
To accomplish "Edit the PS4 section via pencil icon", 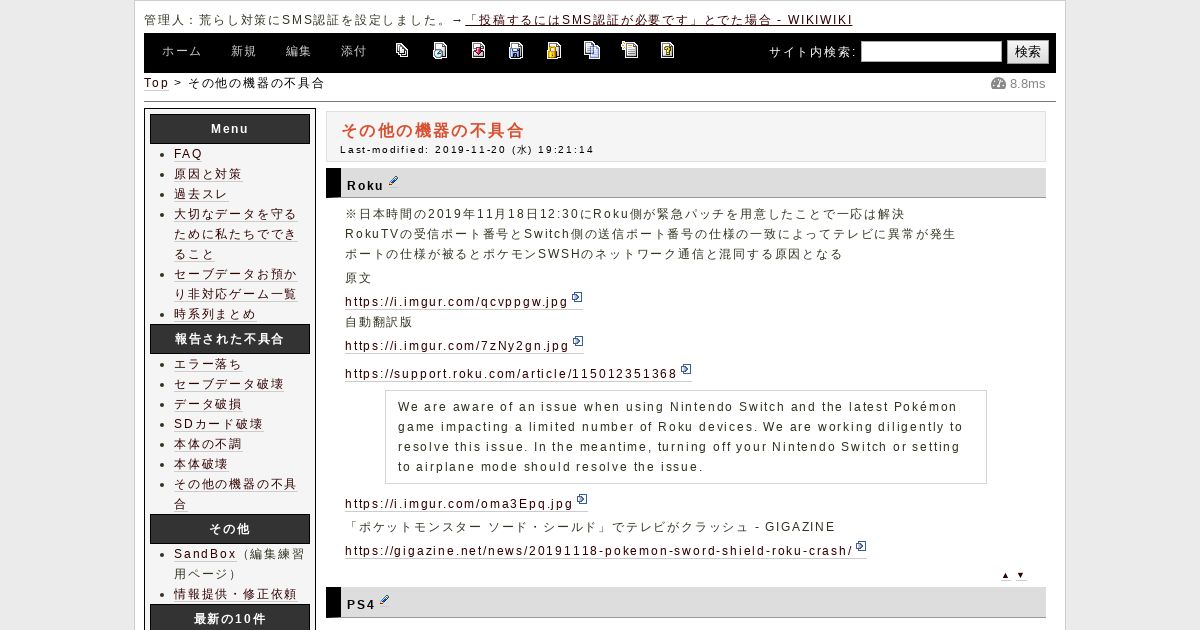I will pyautogui.click(x=385, y=601).
